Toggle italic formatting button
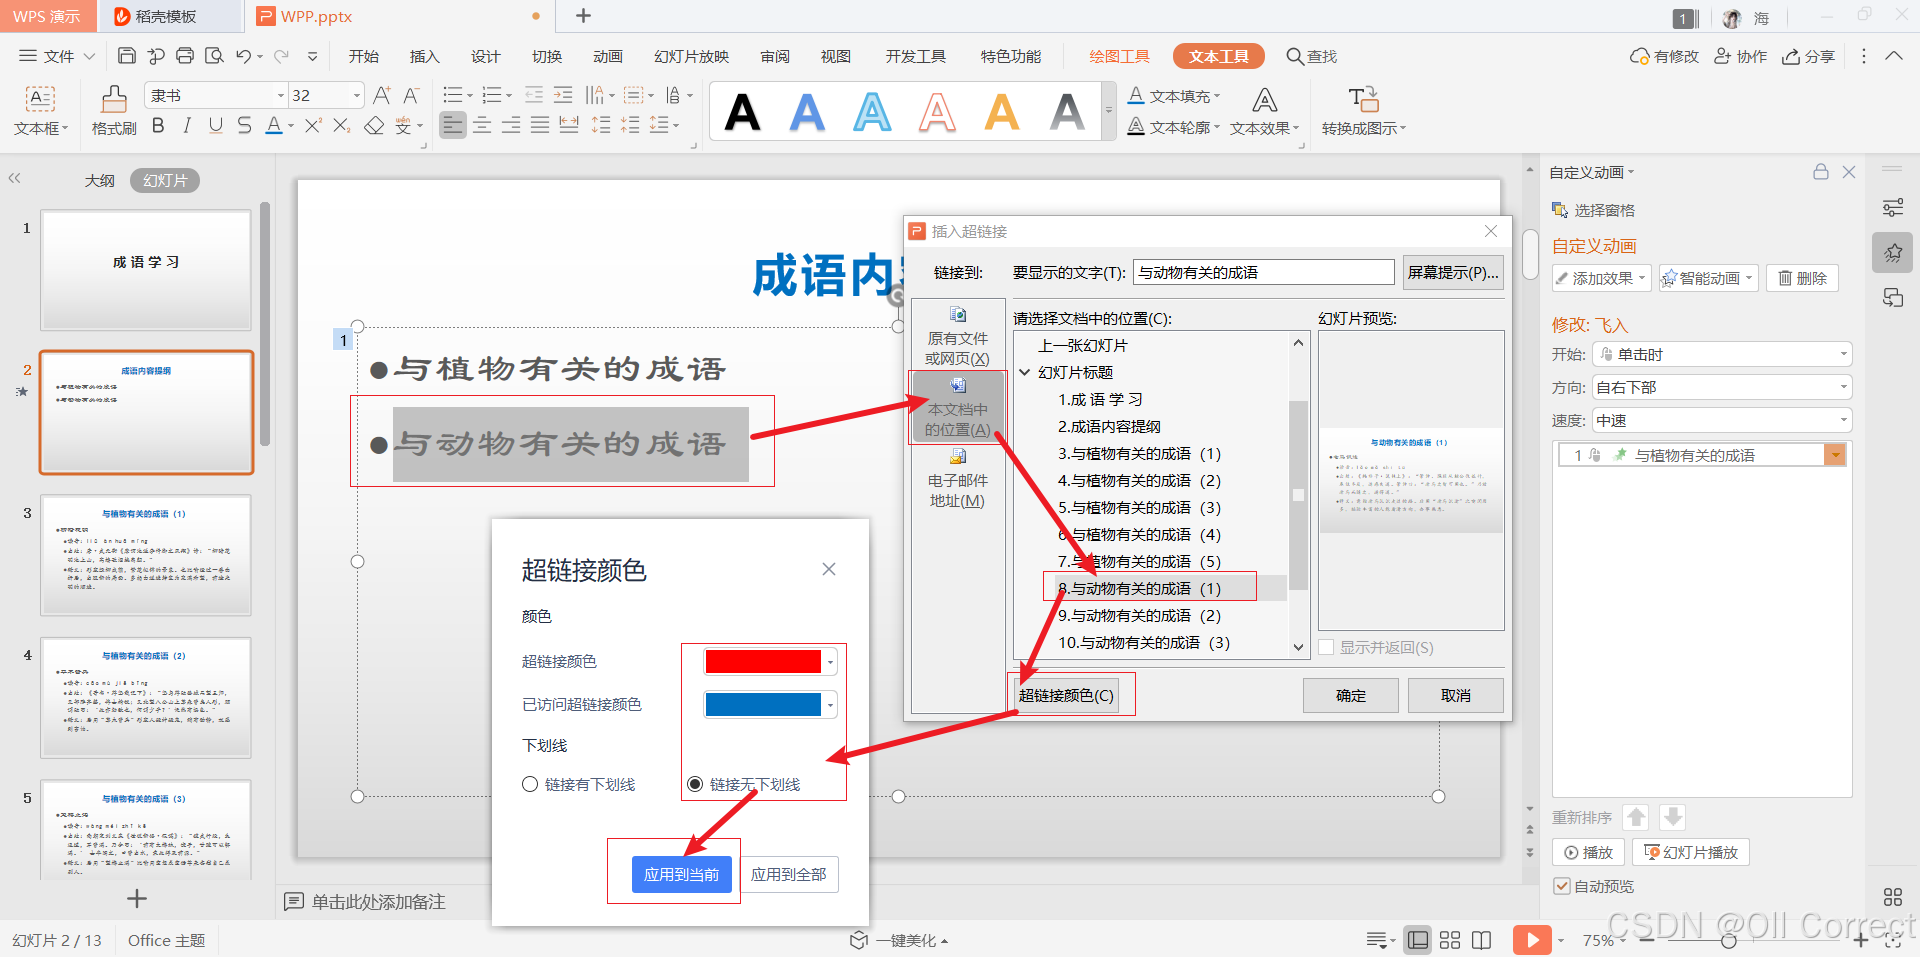1920x957 pixels. tap(187, 126)
